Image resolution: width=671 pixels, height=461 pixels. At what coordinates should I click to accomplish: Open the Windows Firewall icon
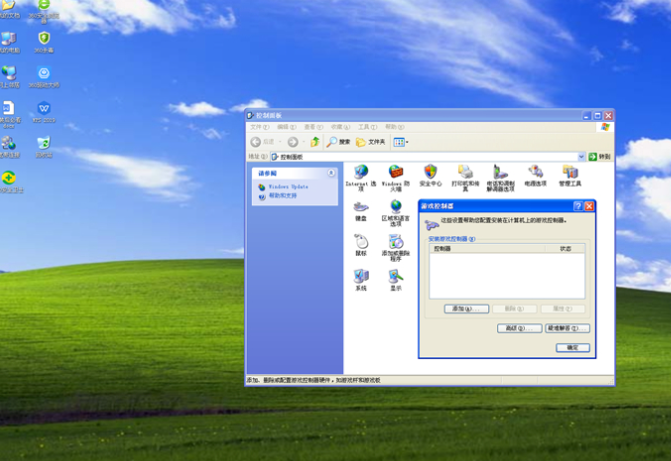point(396,178)
